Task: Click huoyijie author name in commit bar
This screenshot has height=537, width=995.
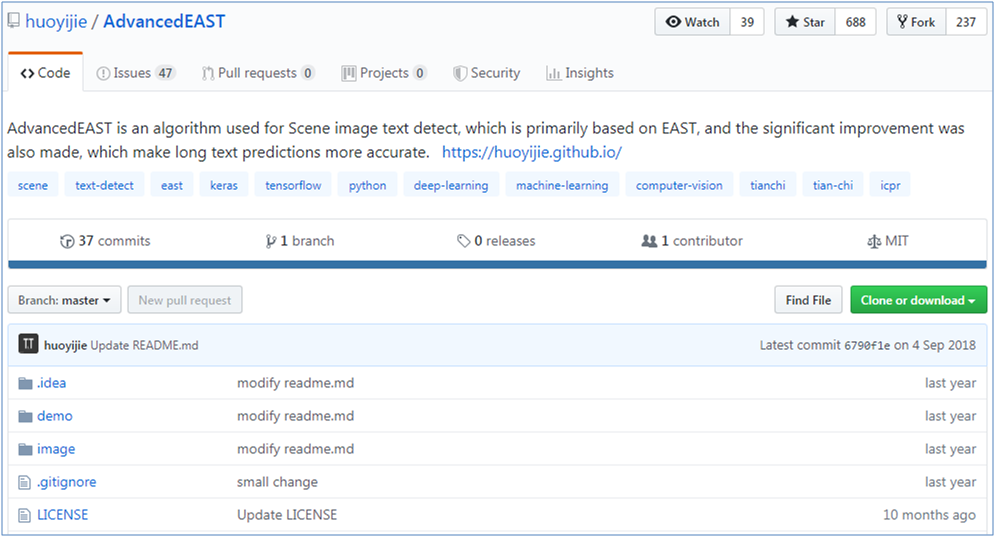Action: point(65,345)
